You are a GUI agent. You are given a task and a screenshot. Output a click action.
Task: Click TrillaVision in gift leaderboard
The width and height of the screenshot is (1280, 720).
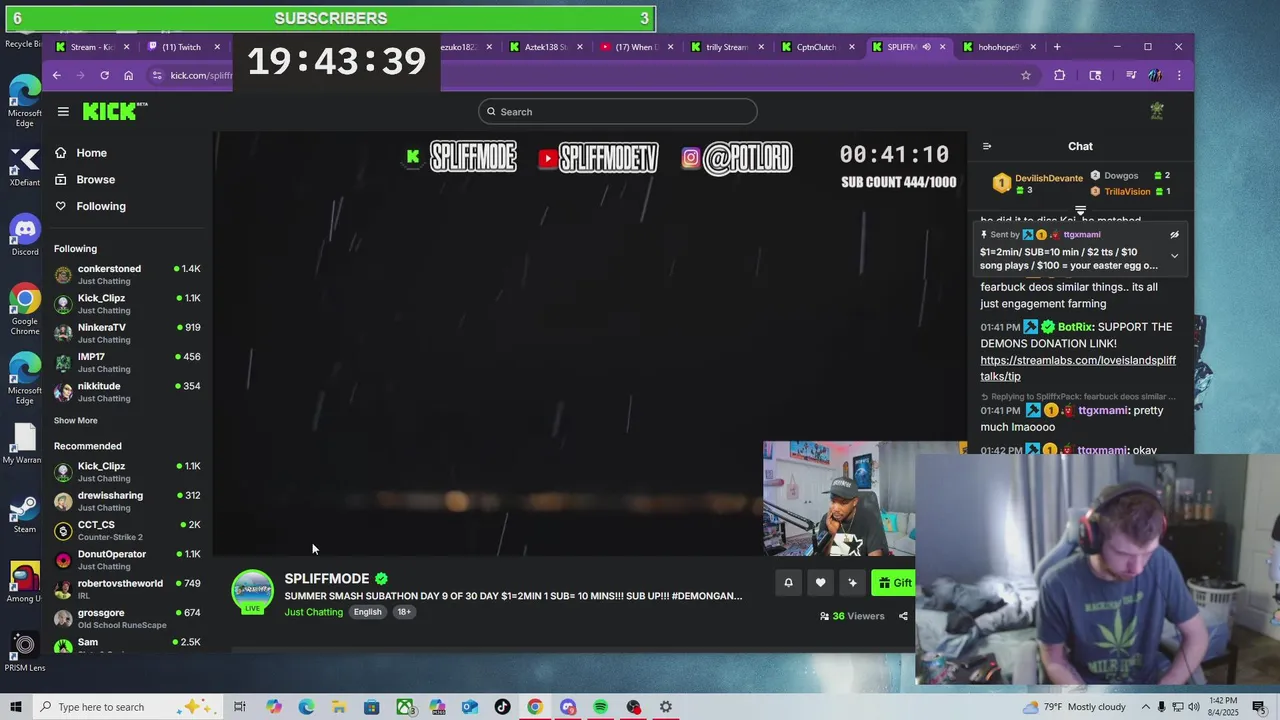click(x=1127, y=192)
